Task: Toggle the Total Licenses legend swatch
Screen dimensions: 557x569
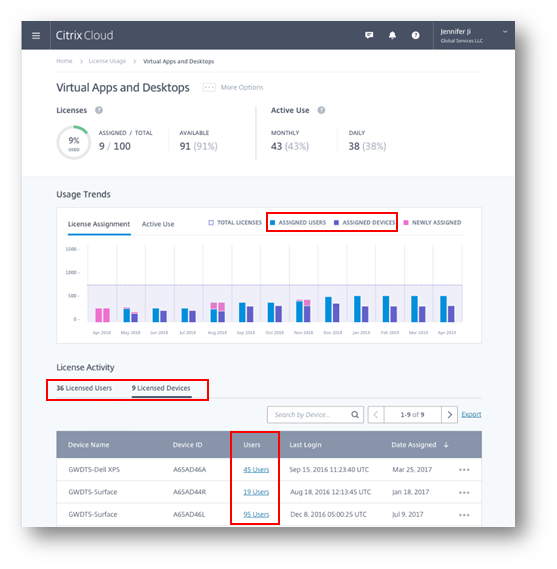Action: tap(211, 222)
